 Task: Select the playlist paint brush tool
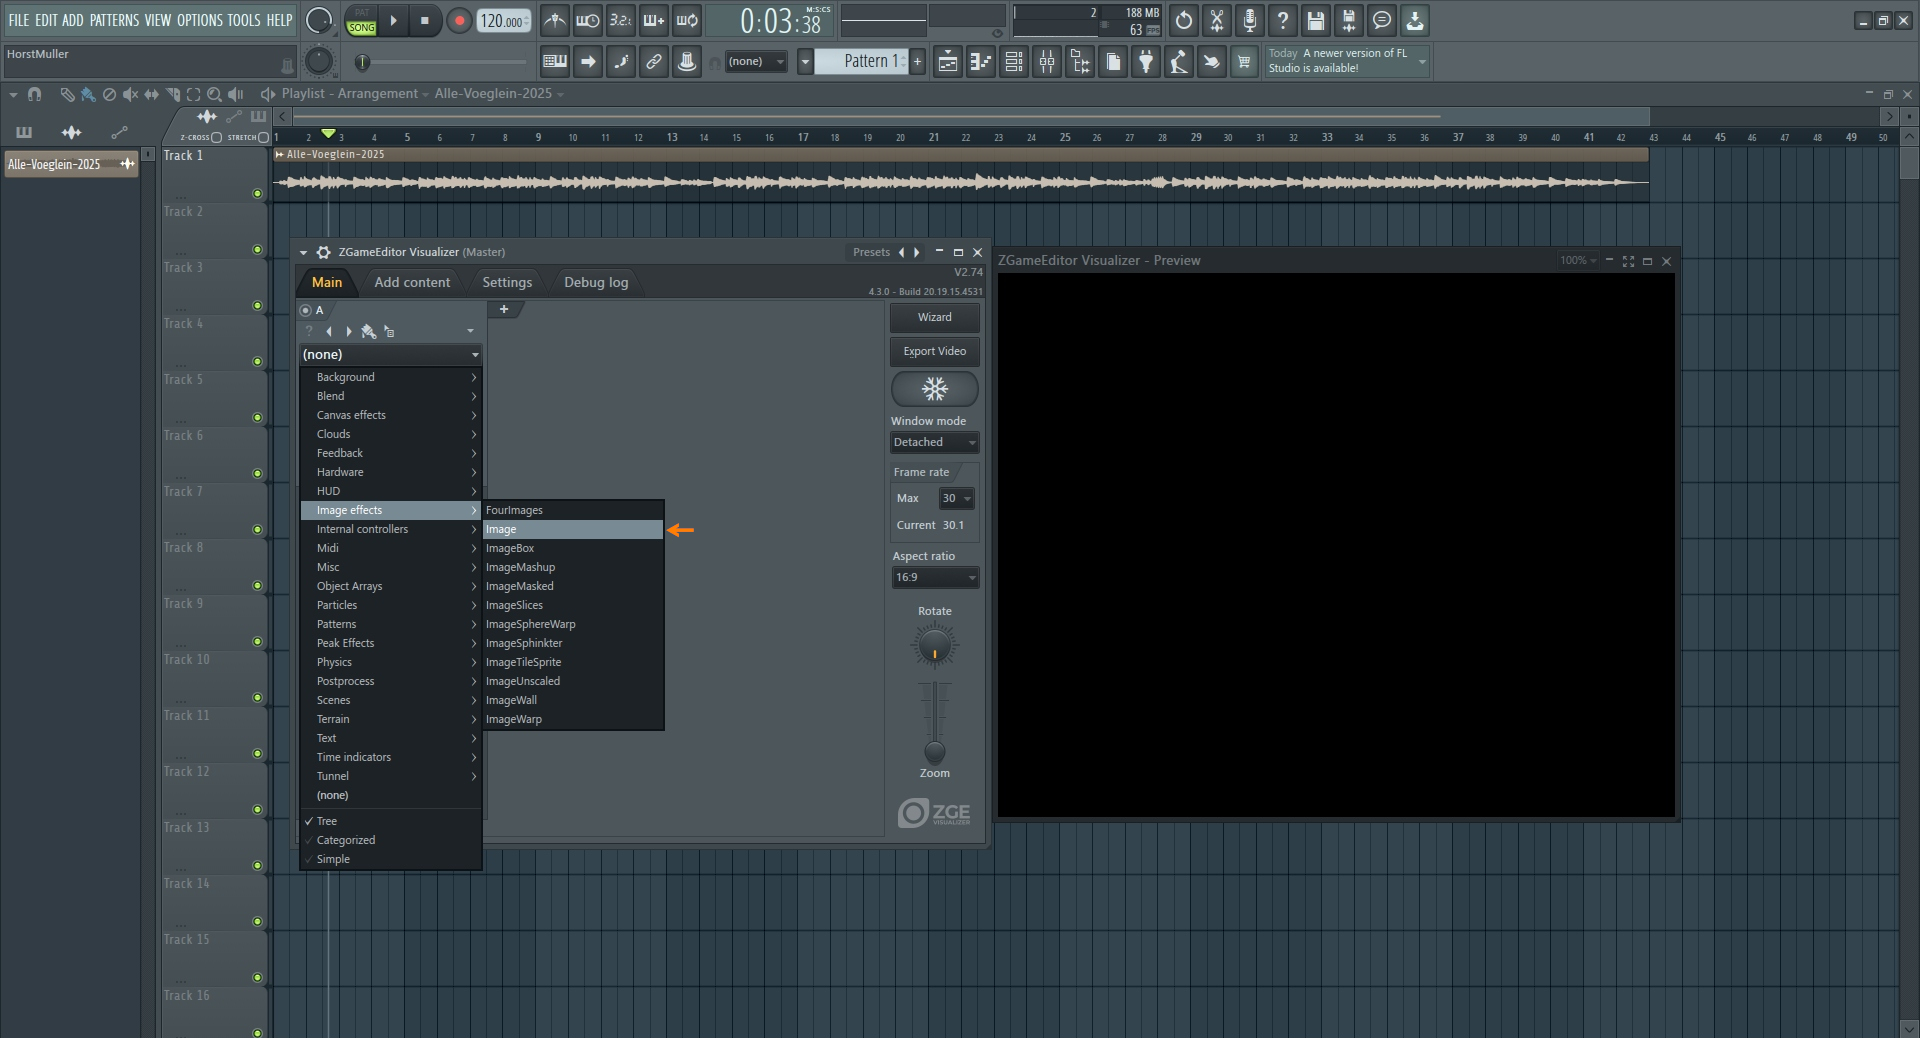pyautogui.click(x=88, y=94)
